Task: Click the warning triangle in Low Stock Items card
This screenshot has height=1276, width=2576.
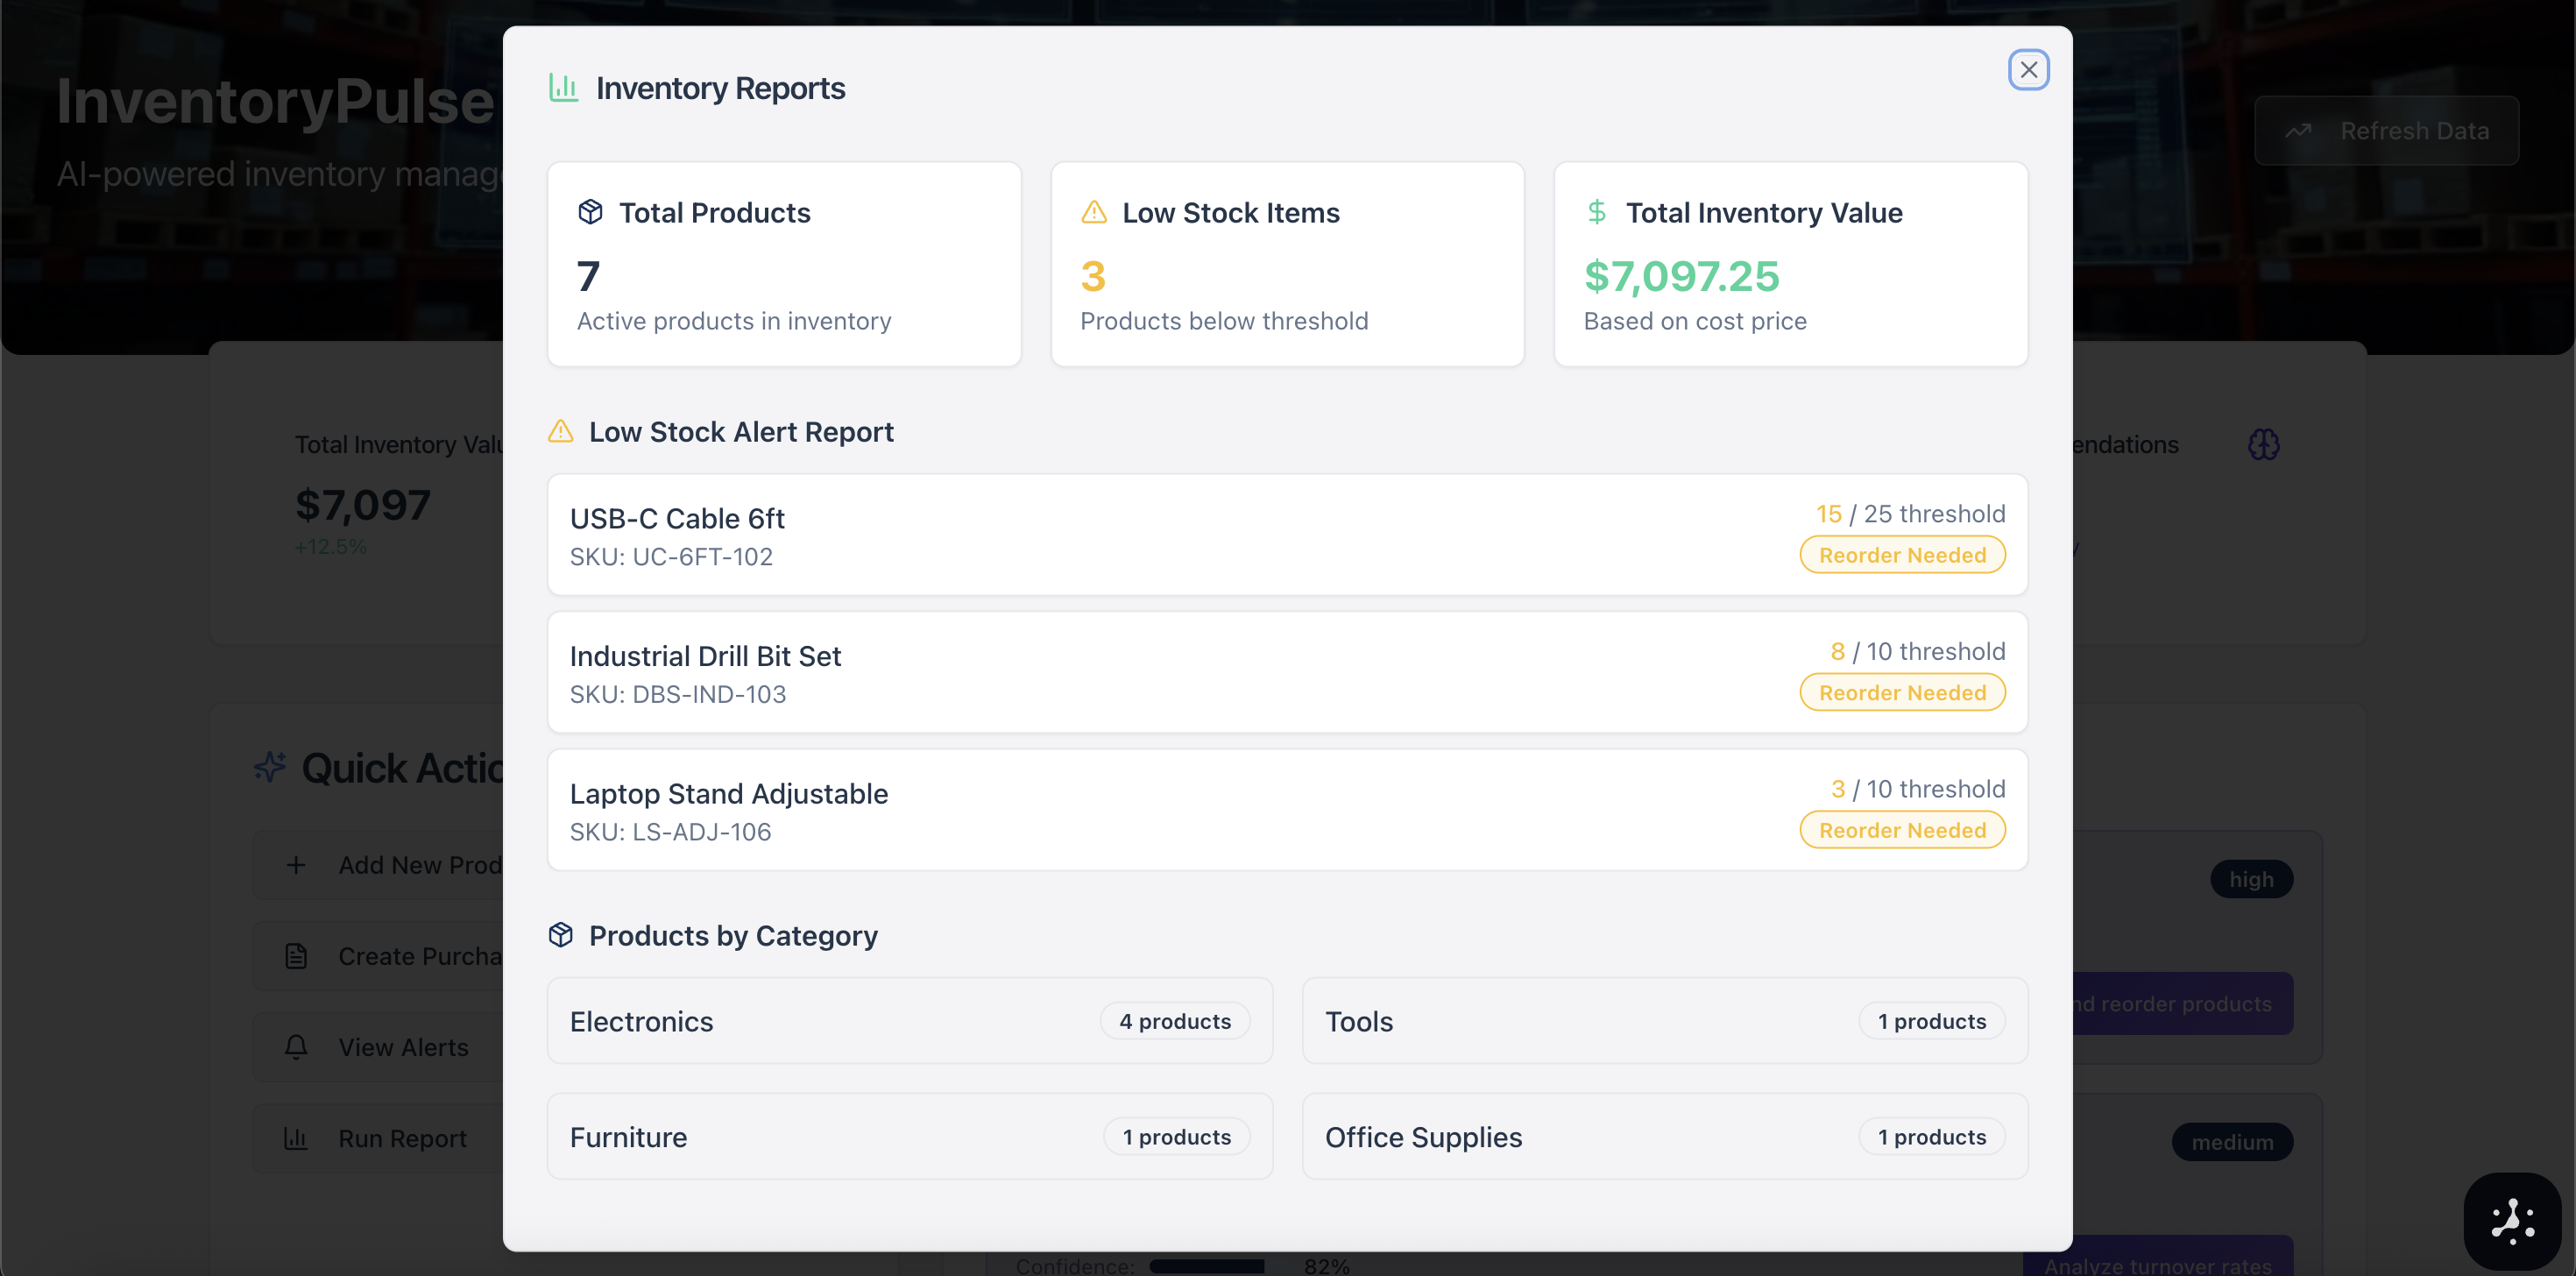Action: [1094, 212]
